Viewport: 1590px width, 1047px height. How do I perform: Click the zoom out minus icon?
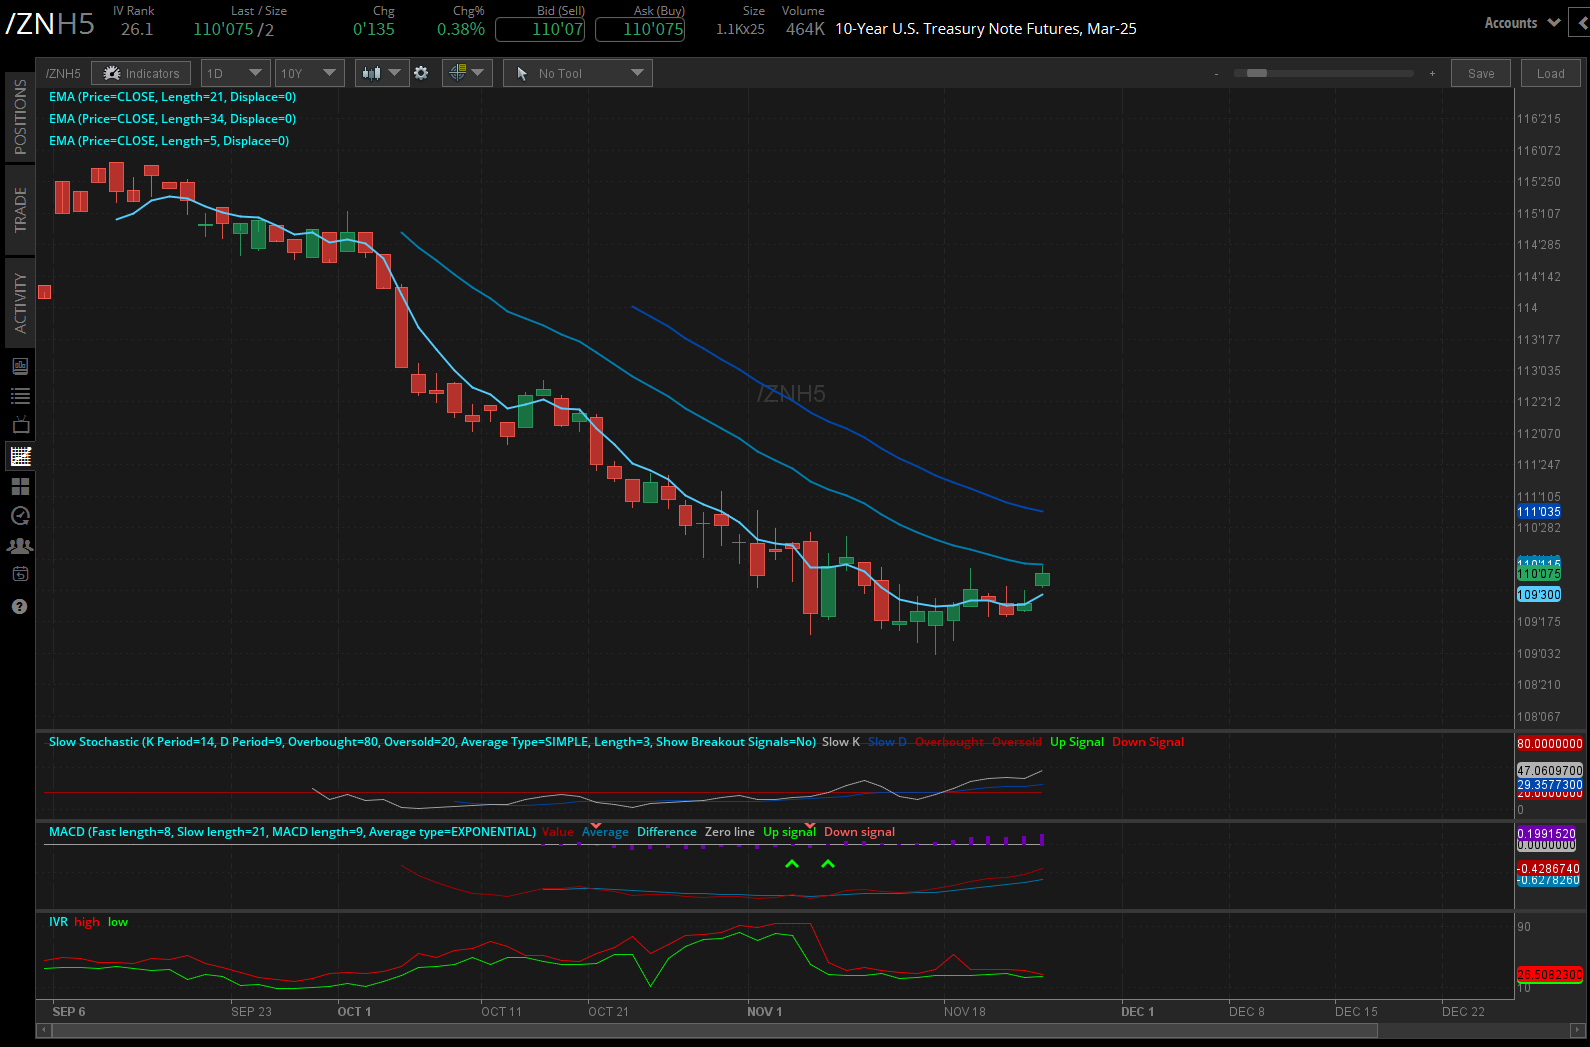pos(1216,74)
